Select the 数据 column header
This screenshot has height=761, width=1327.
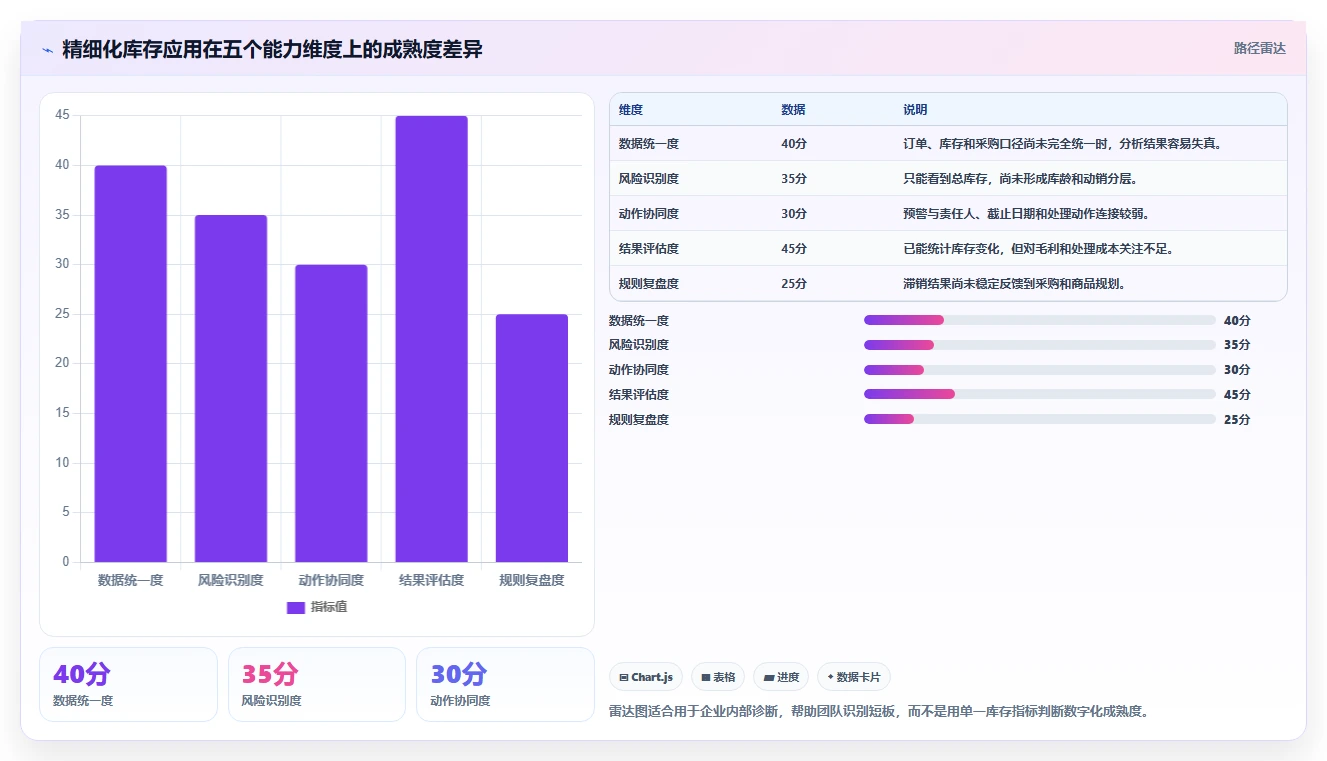pyautogui.click(x=793, y=109)
